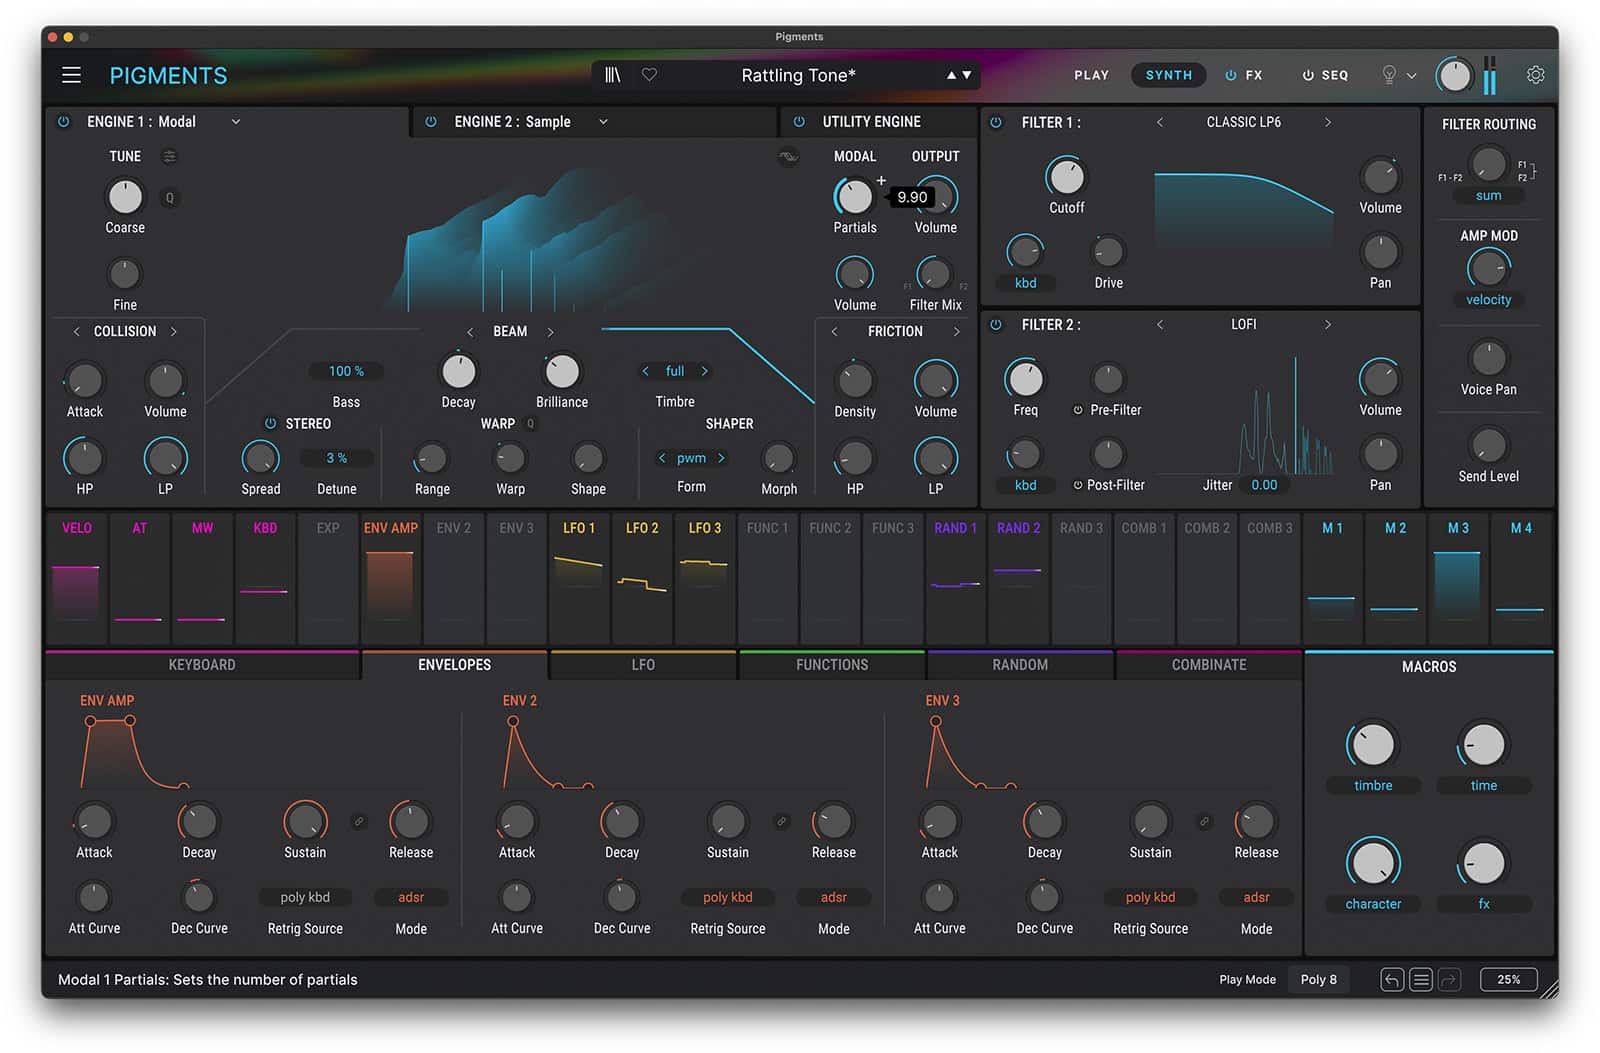This screenshot has height=1053, width=1600.
Task: Click the modulator wave icon above Modal
Action: pos(788,156)
